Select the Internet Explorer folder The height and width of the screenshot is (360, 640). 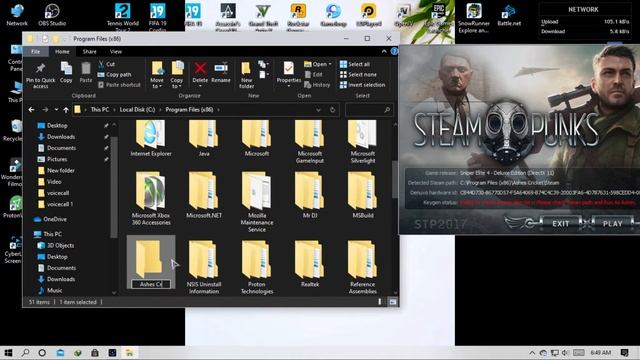(x=151, y=138)
